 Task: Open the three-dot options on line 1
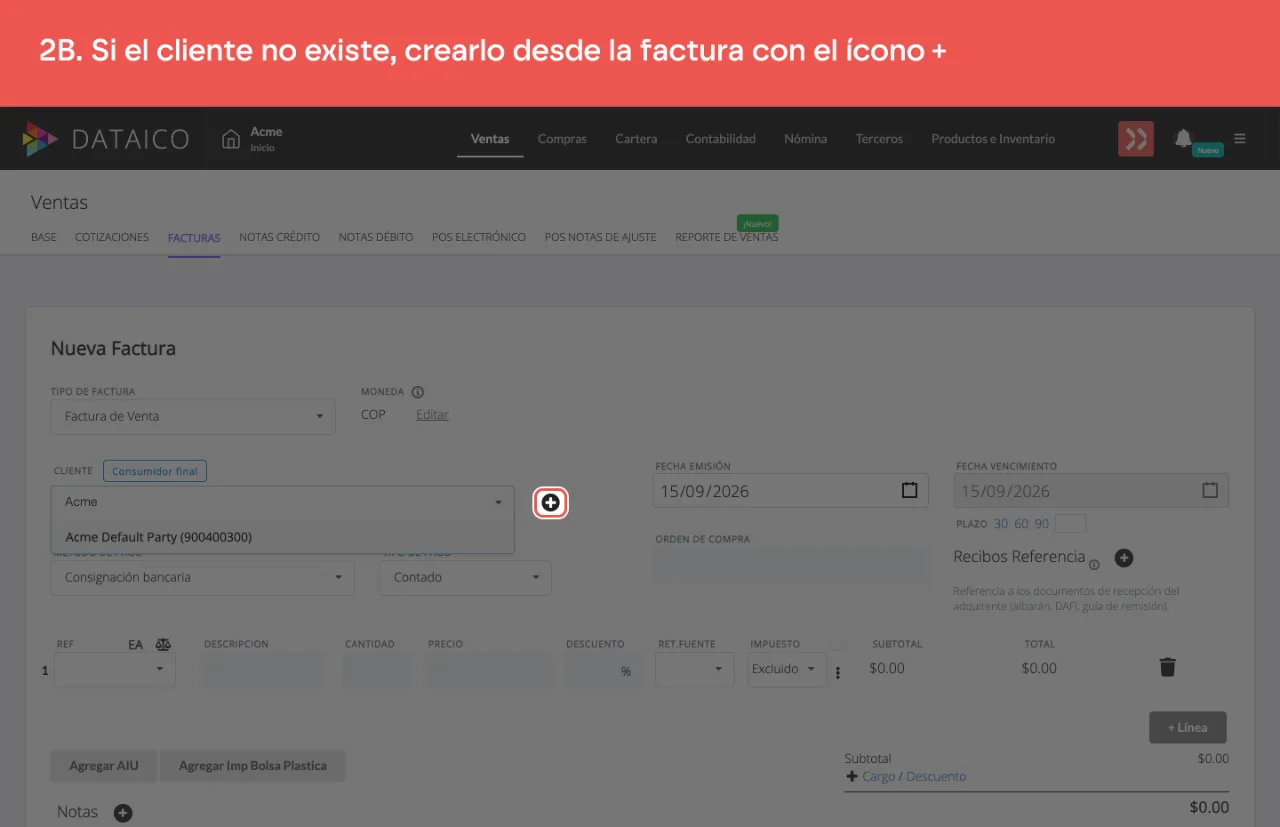point(838,673)
